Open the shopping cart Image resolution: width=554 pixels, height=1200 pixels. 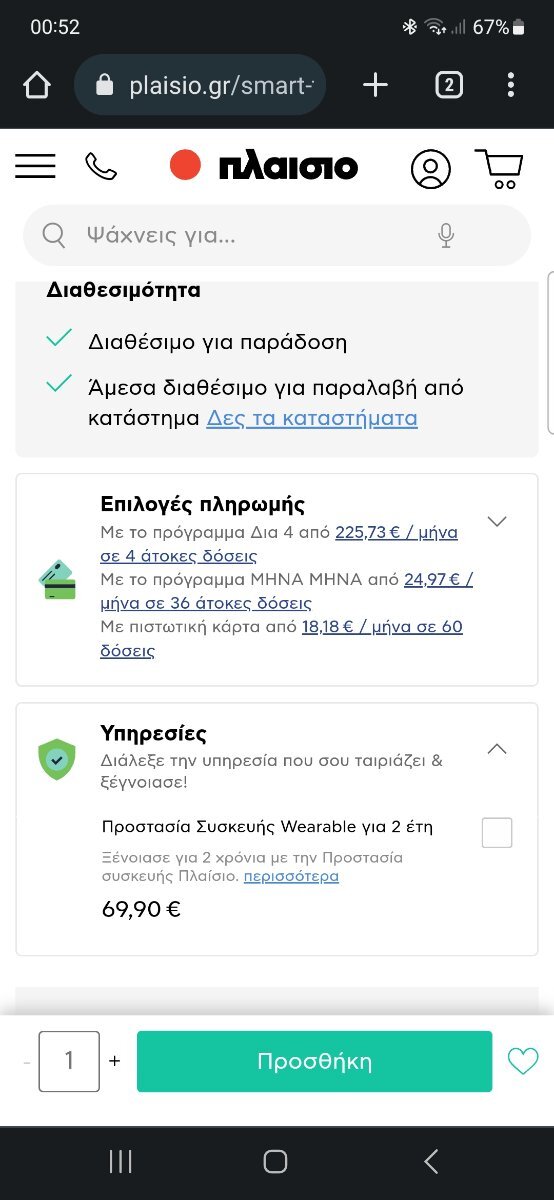click(x=498, y=168)
